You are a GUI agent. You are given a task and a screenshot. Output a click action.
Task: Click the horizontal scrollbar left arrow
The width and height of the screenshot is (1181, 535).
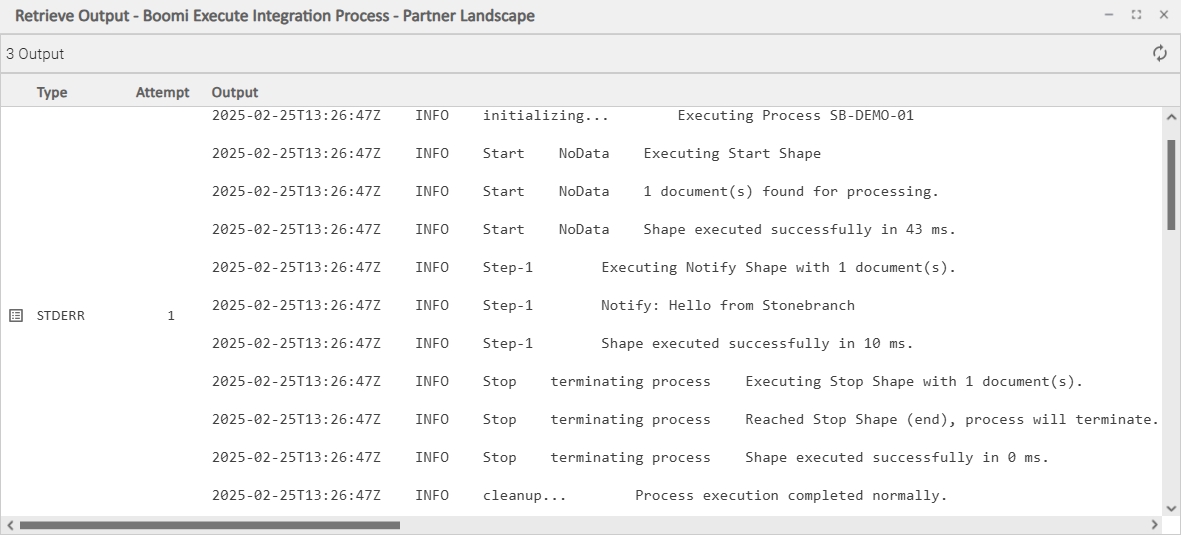(10, 525)
